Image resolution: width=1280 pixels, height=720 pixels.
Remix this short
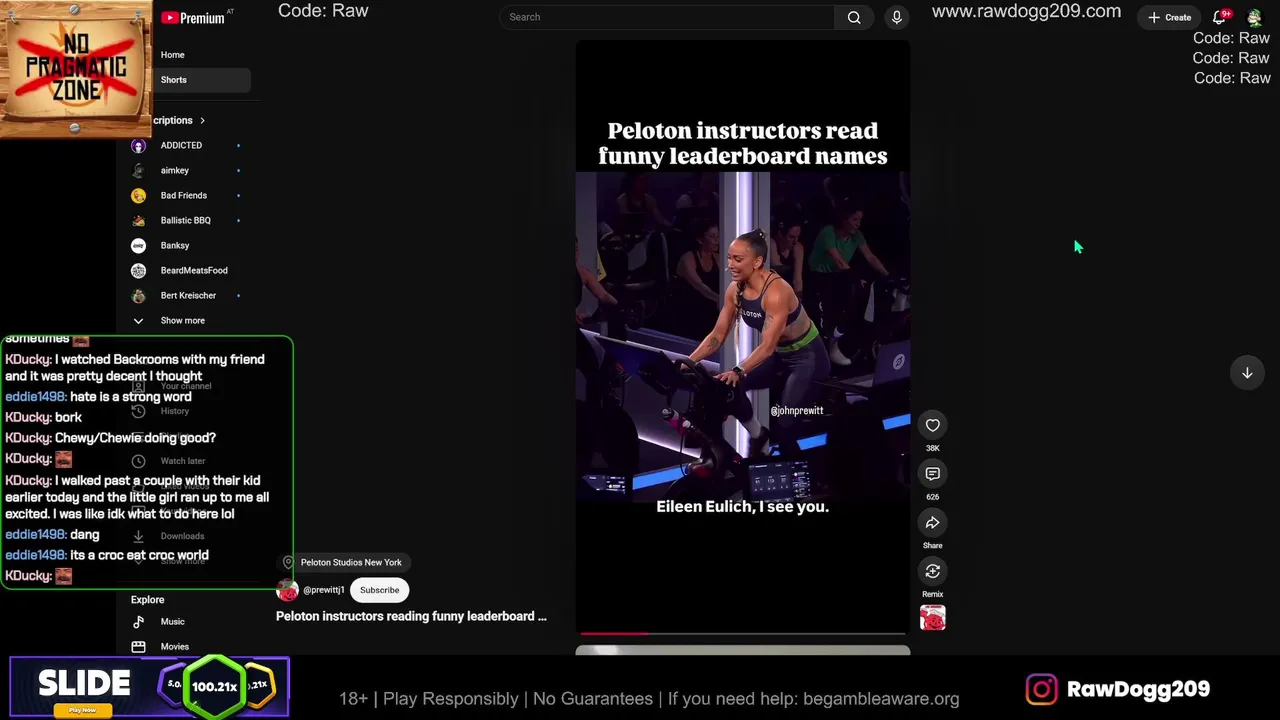coord(932,571)
